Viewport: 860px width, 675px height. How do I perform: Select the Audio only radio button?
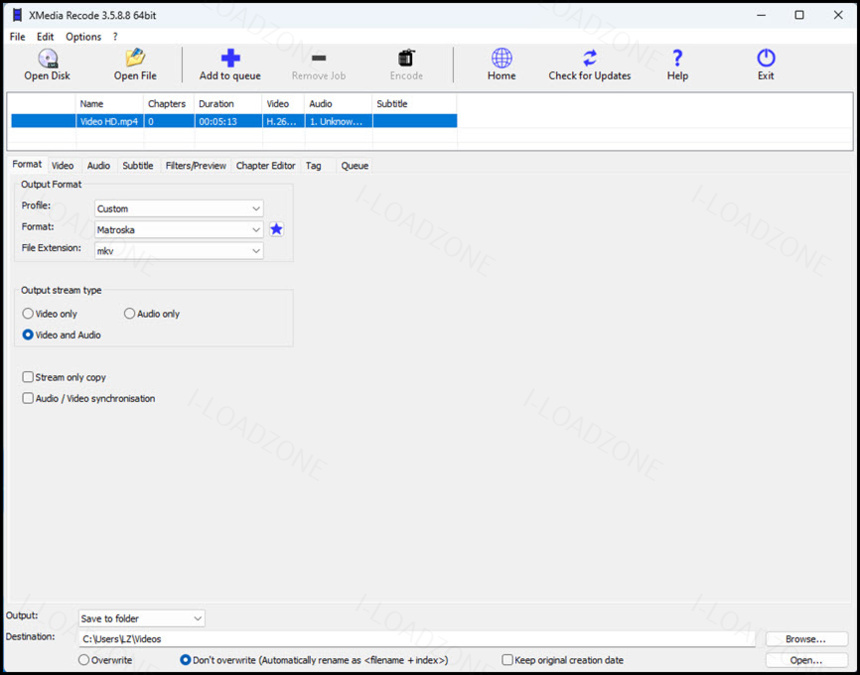point(129,314)
